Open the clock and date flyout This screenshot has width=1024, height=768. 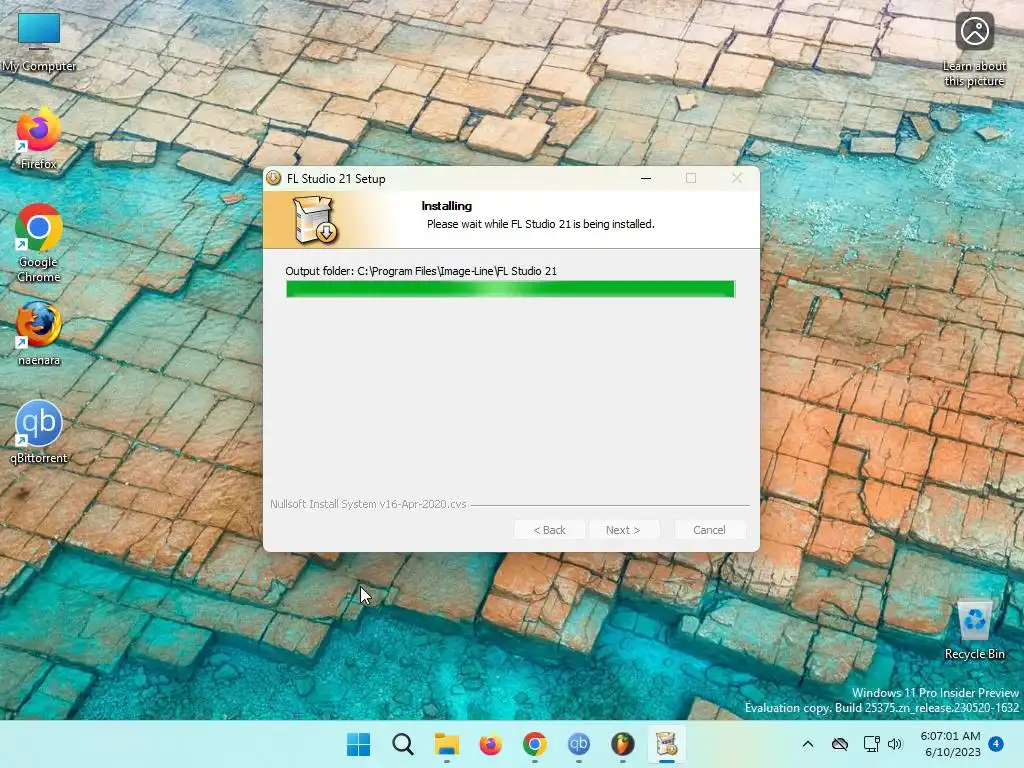[952, 744]
